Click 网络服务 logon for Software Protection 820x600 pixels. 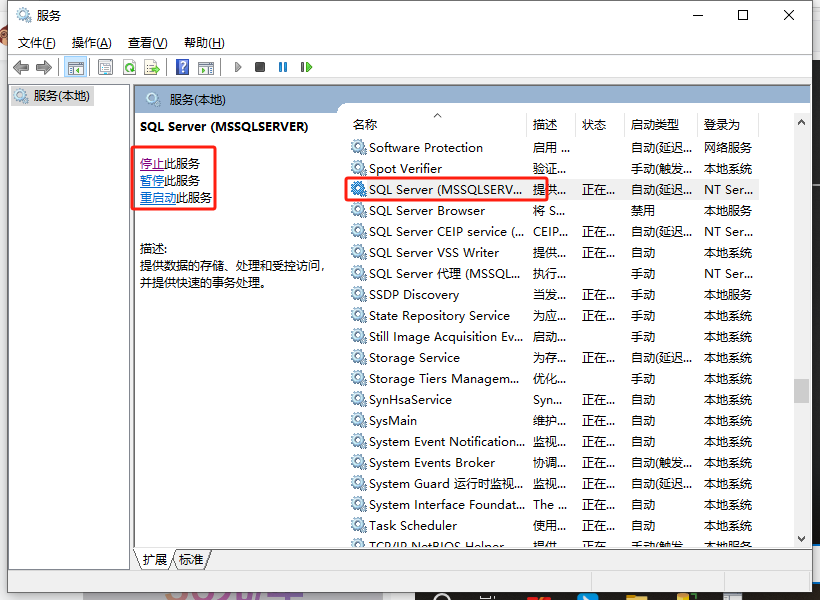click(x=728, y=148)
